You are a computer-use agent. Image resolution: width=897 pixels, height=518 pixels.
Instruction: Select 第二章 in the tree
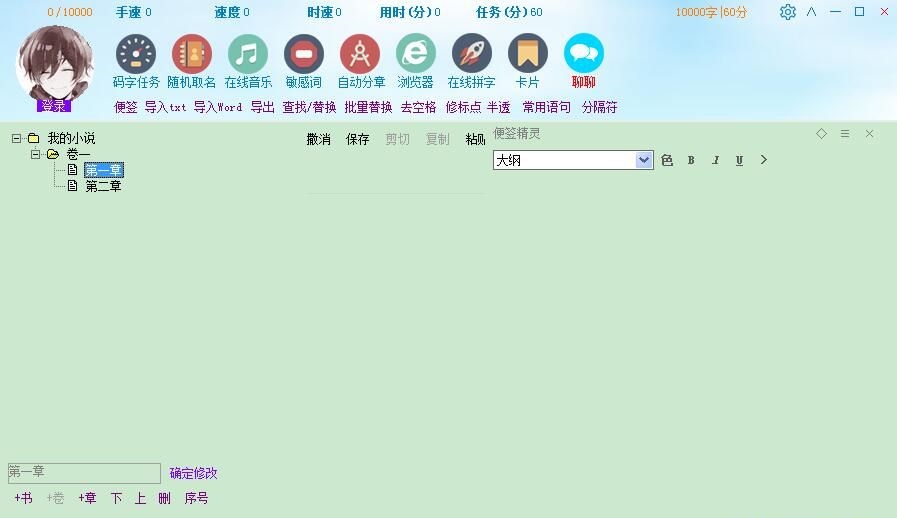(104, 186)
